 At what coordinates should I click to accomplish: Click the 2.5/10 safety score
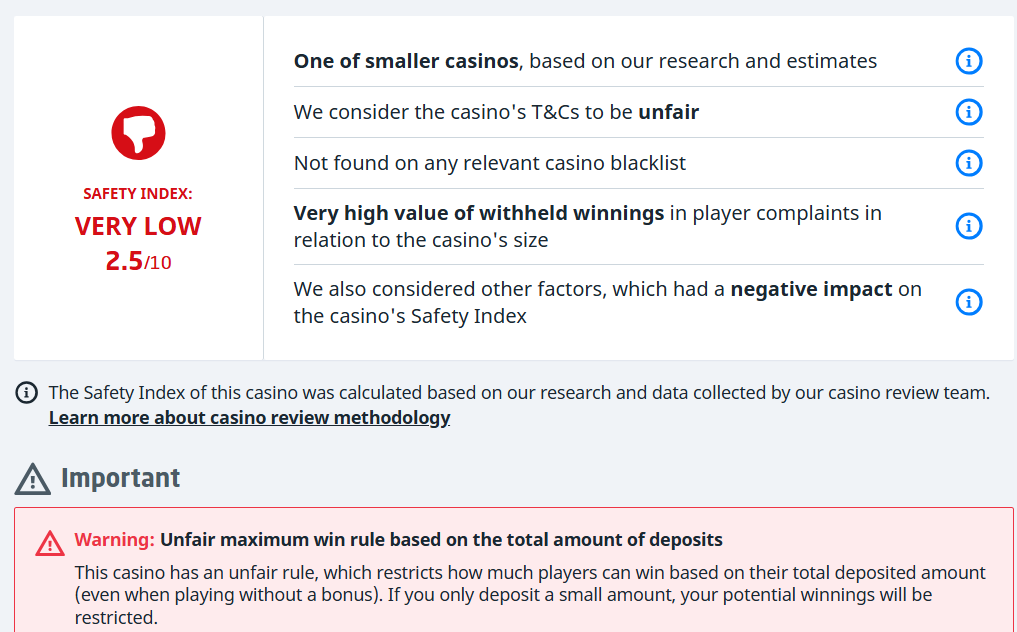coord(138,262)
